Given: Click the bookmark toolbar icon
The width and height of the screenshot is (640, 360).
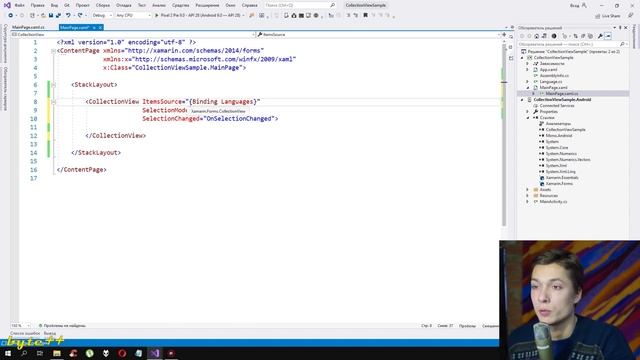Looking at the screenshot, I should (365, 15).
